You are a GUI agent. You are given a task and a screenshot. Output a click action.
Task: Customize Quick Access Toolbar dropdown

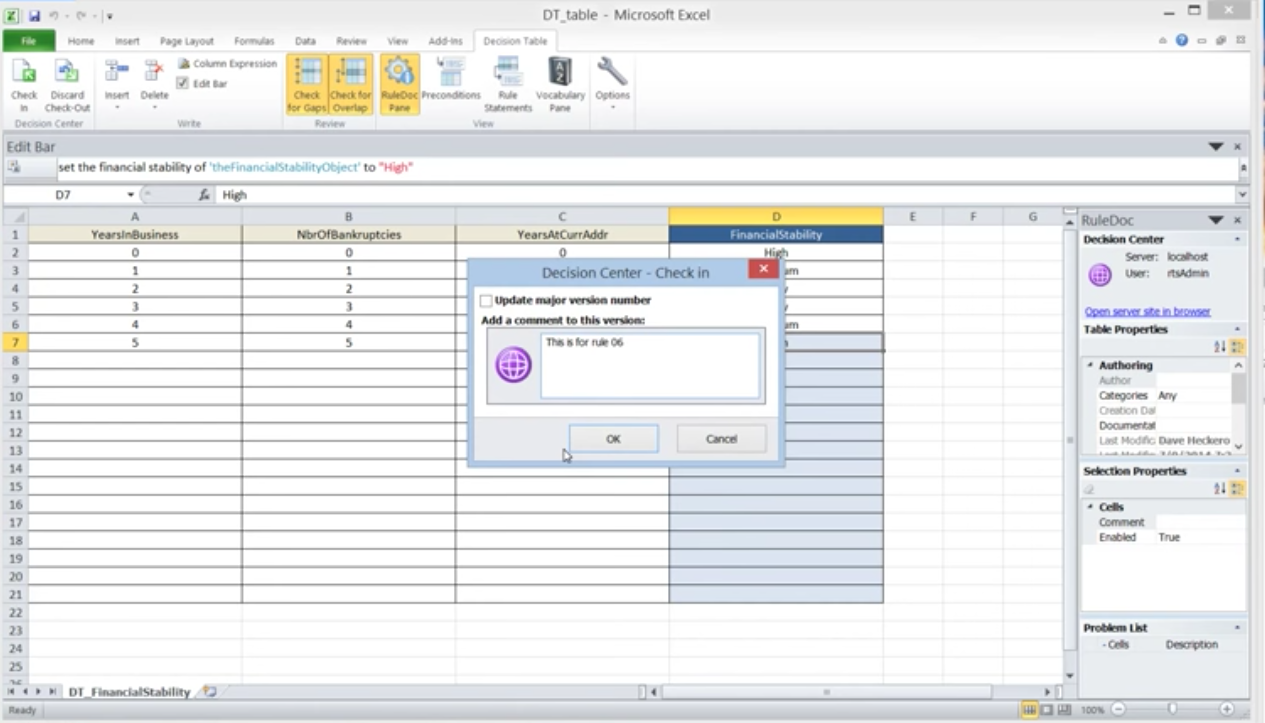pyautogui.click(x=108, y=16)
